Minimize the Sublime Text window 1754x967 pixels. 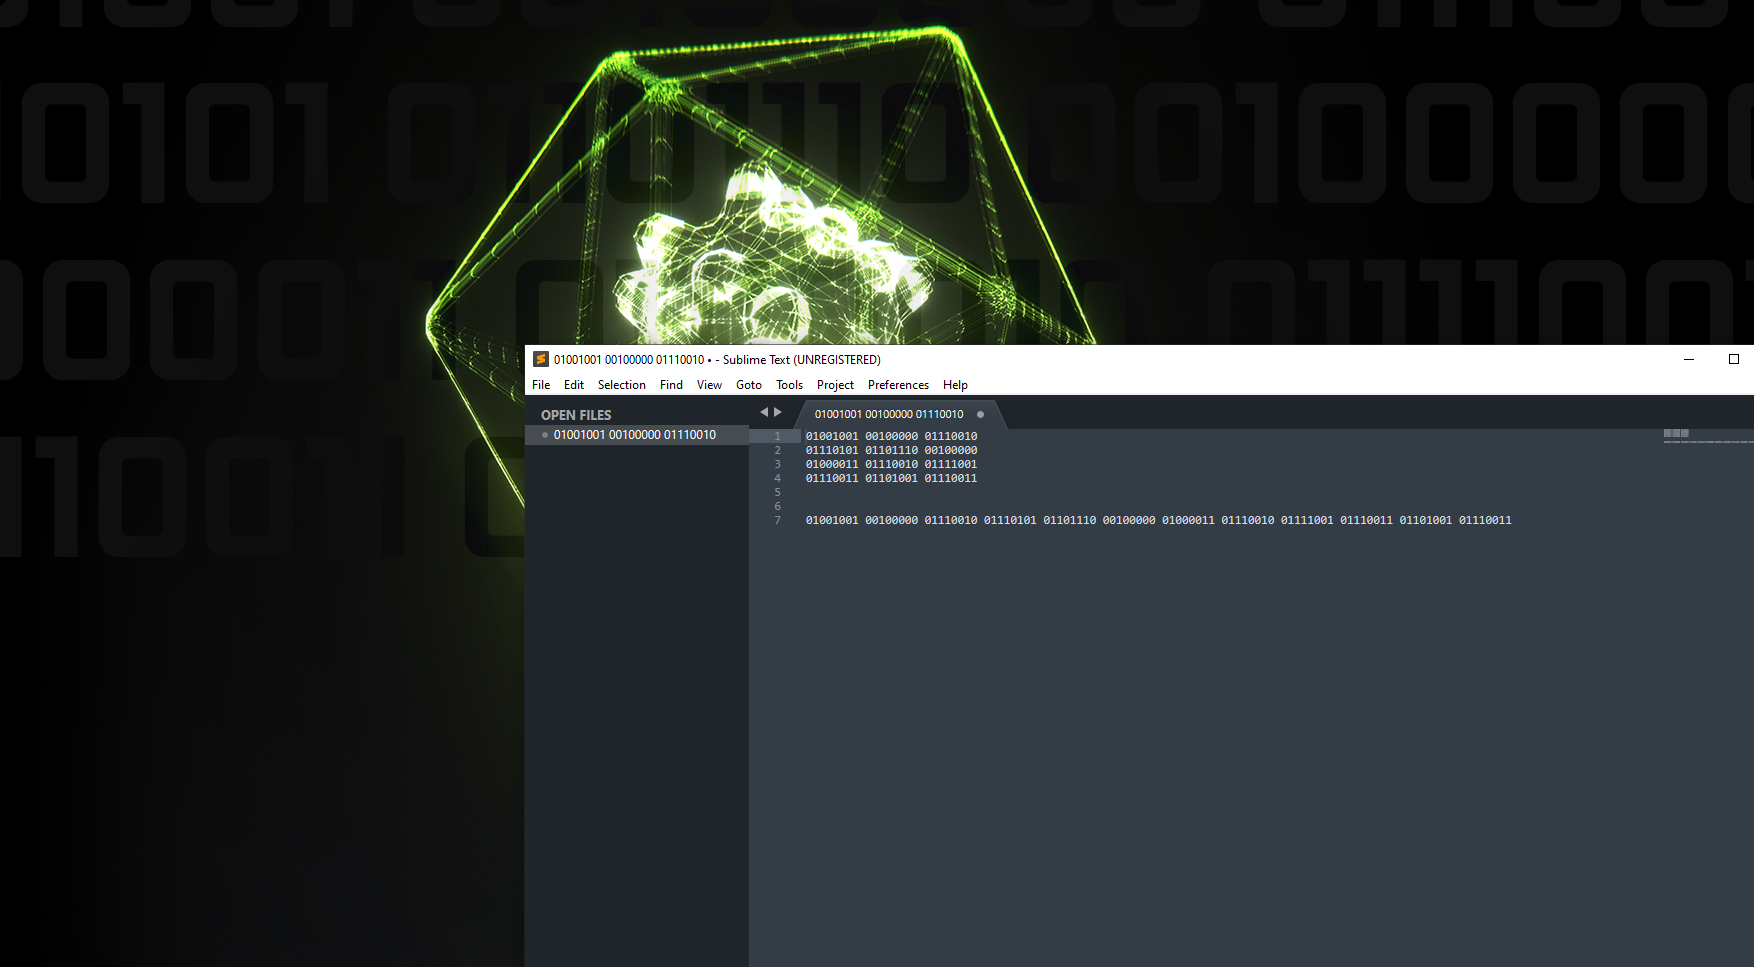coord(1689,359)
